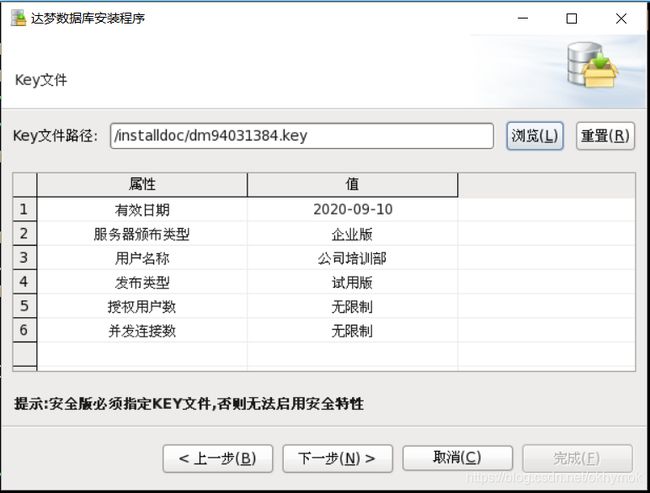Viewport: 650px width, 493px height.
Task: Select the 并发连接数 cell
Action: [x=142, y=330]
